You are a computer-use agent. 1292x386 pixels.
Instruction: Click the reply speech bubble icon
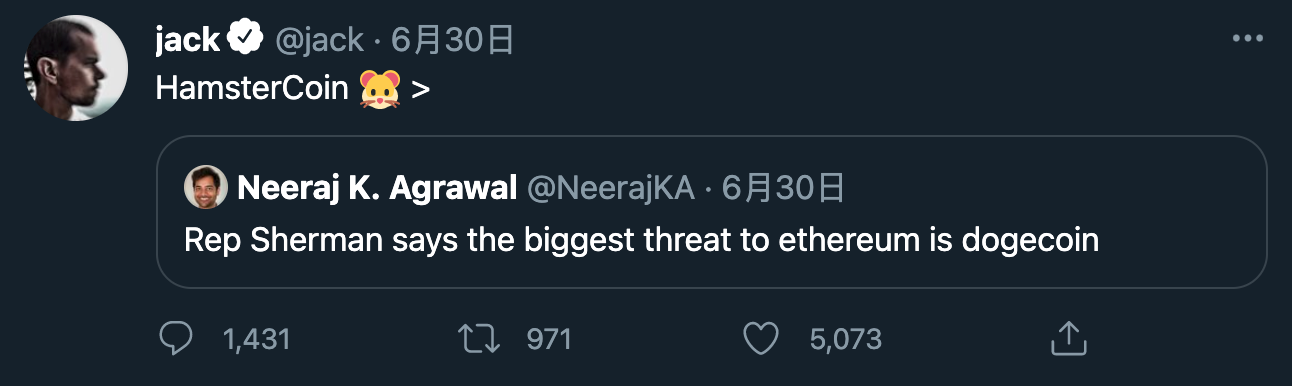(176, 338)
